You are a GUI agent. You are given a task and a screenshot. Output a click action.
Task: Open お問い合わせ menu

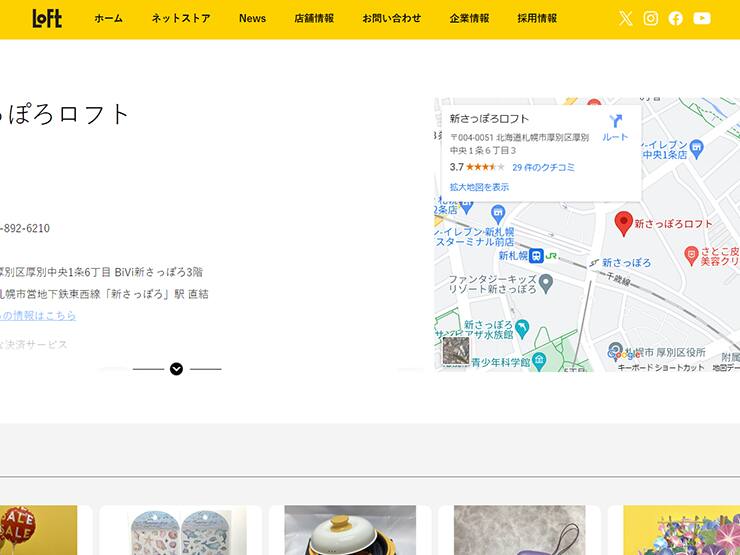click(x=392, y=18)
